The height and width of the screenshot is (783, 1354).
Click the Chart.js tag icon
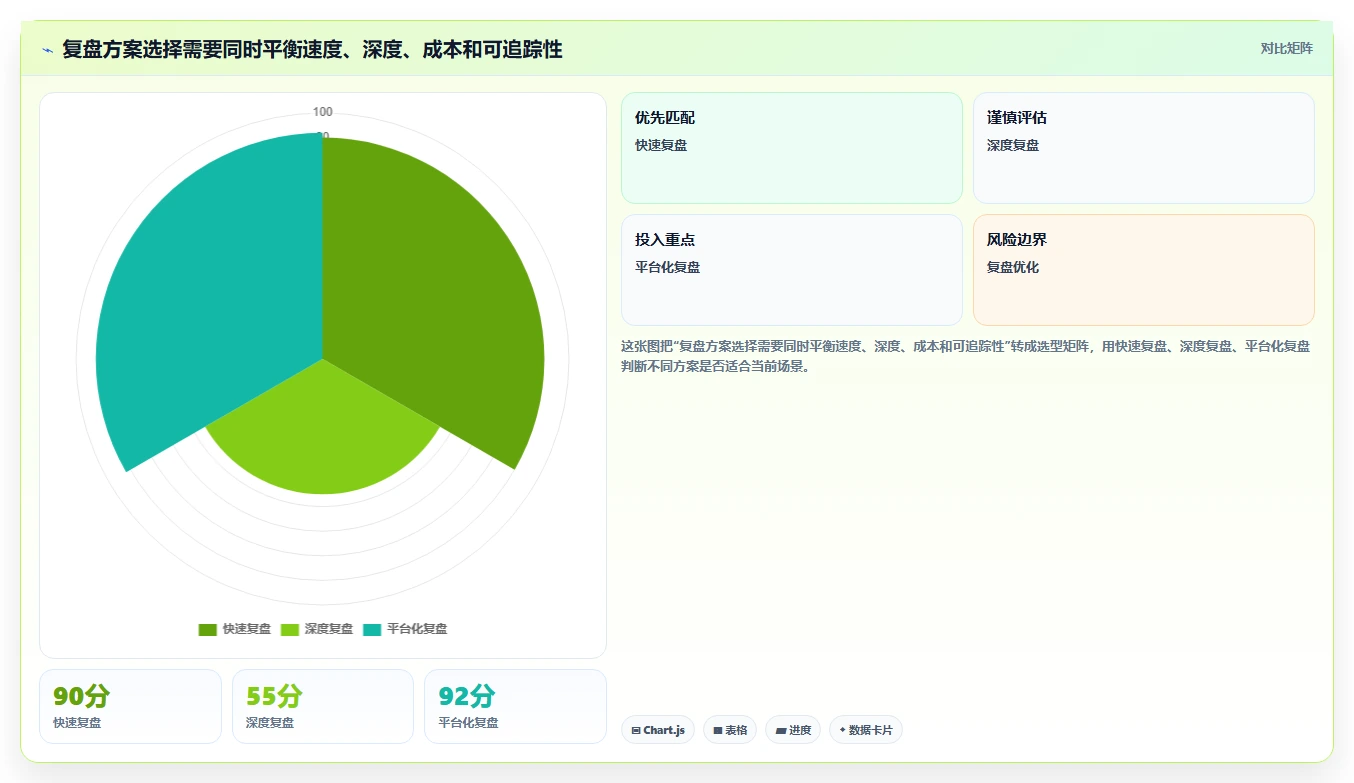coord(636,731)
